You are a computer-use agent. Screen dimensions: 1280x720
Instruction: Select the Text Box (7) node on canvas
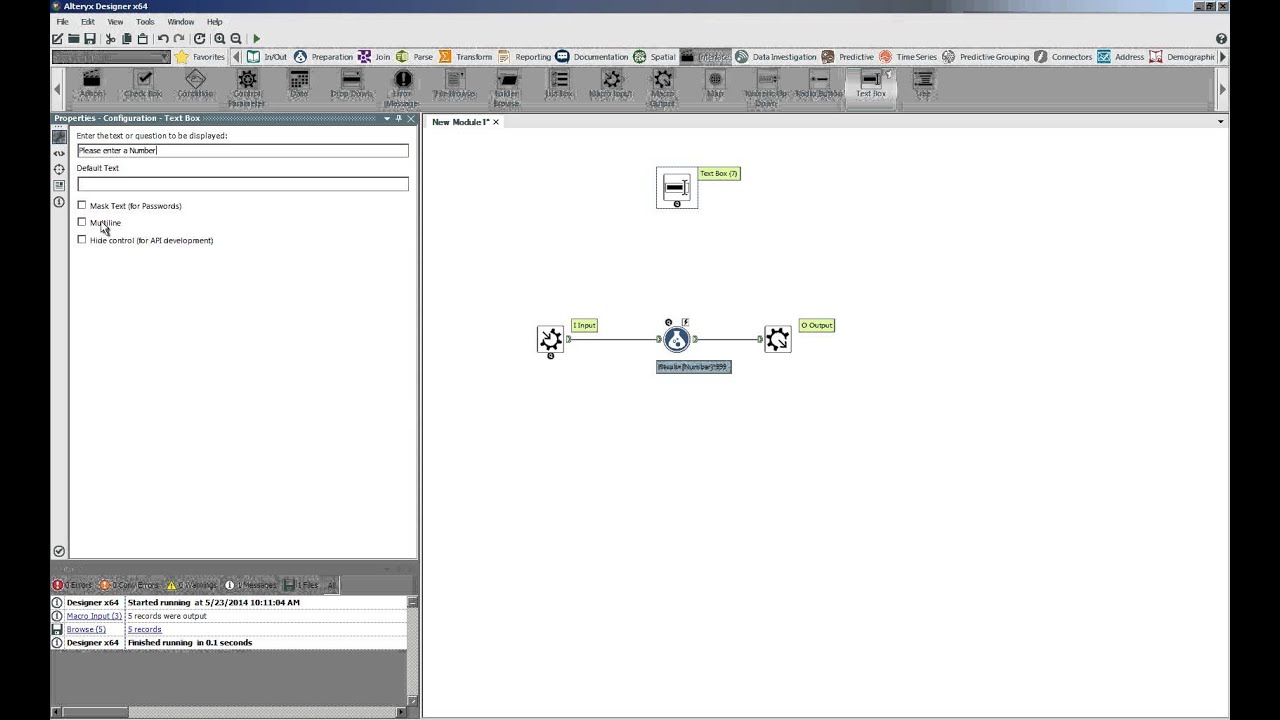point(677,188)
